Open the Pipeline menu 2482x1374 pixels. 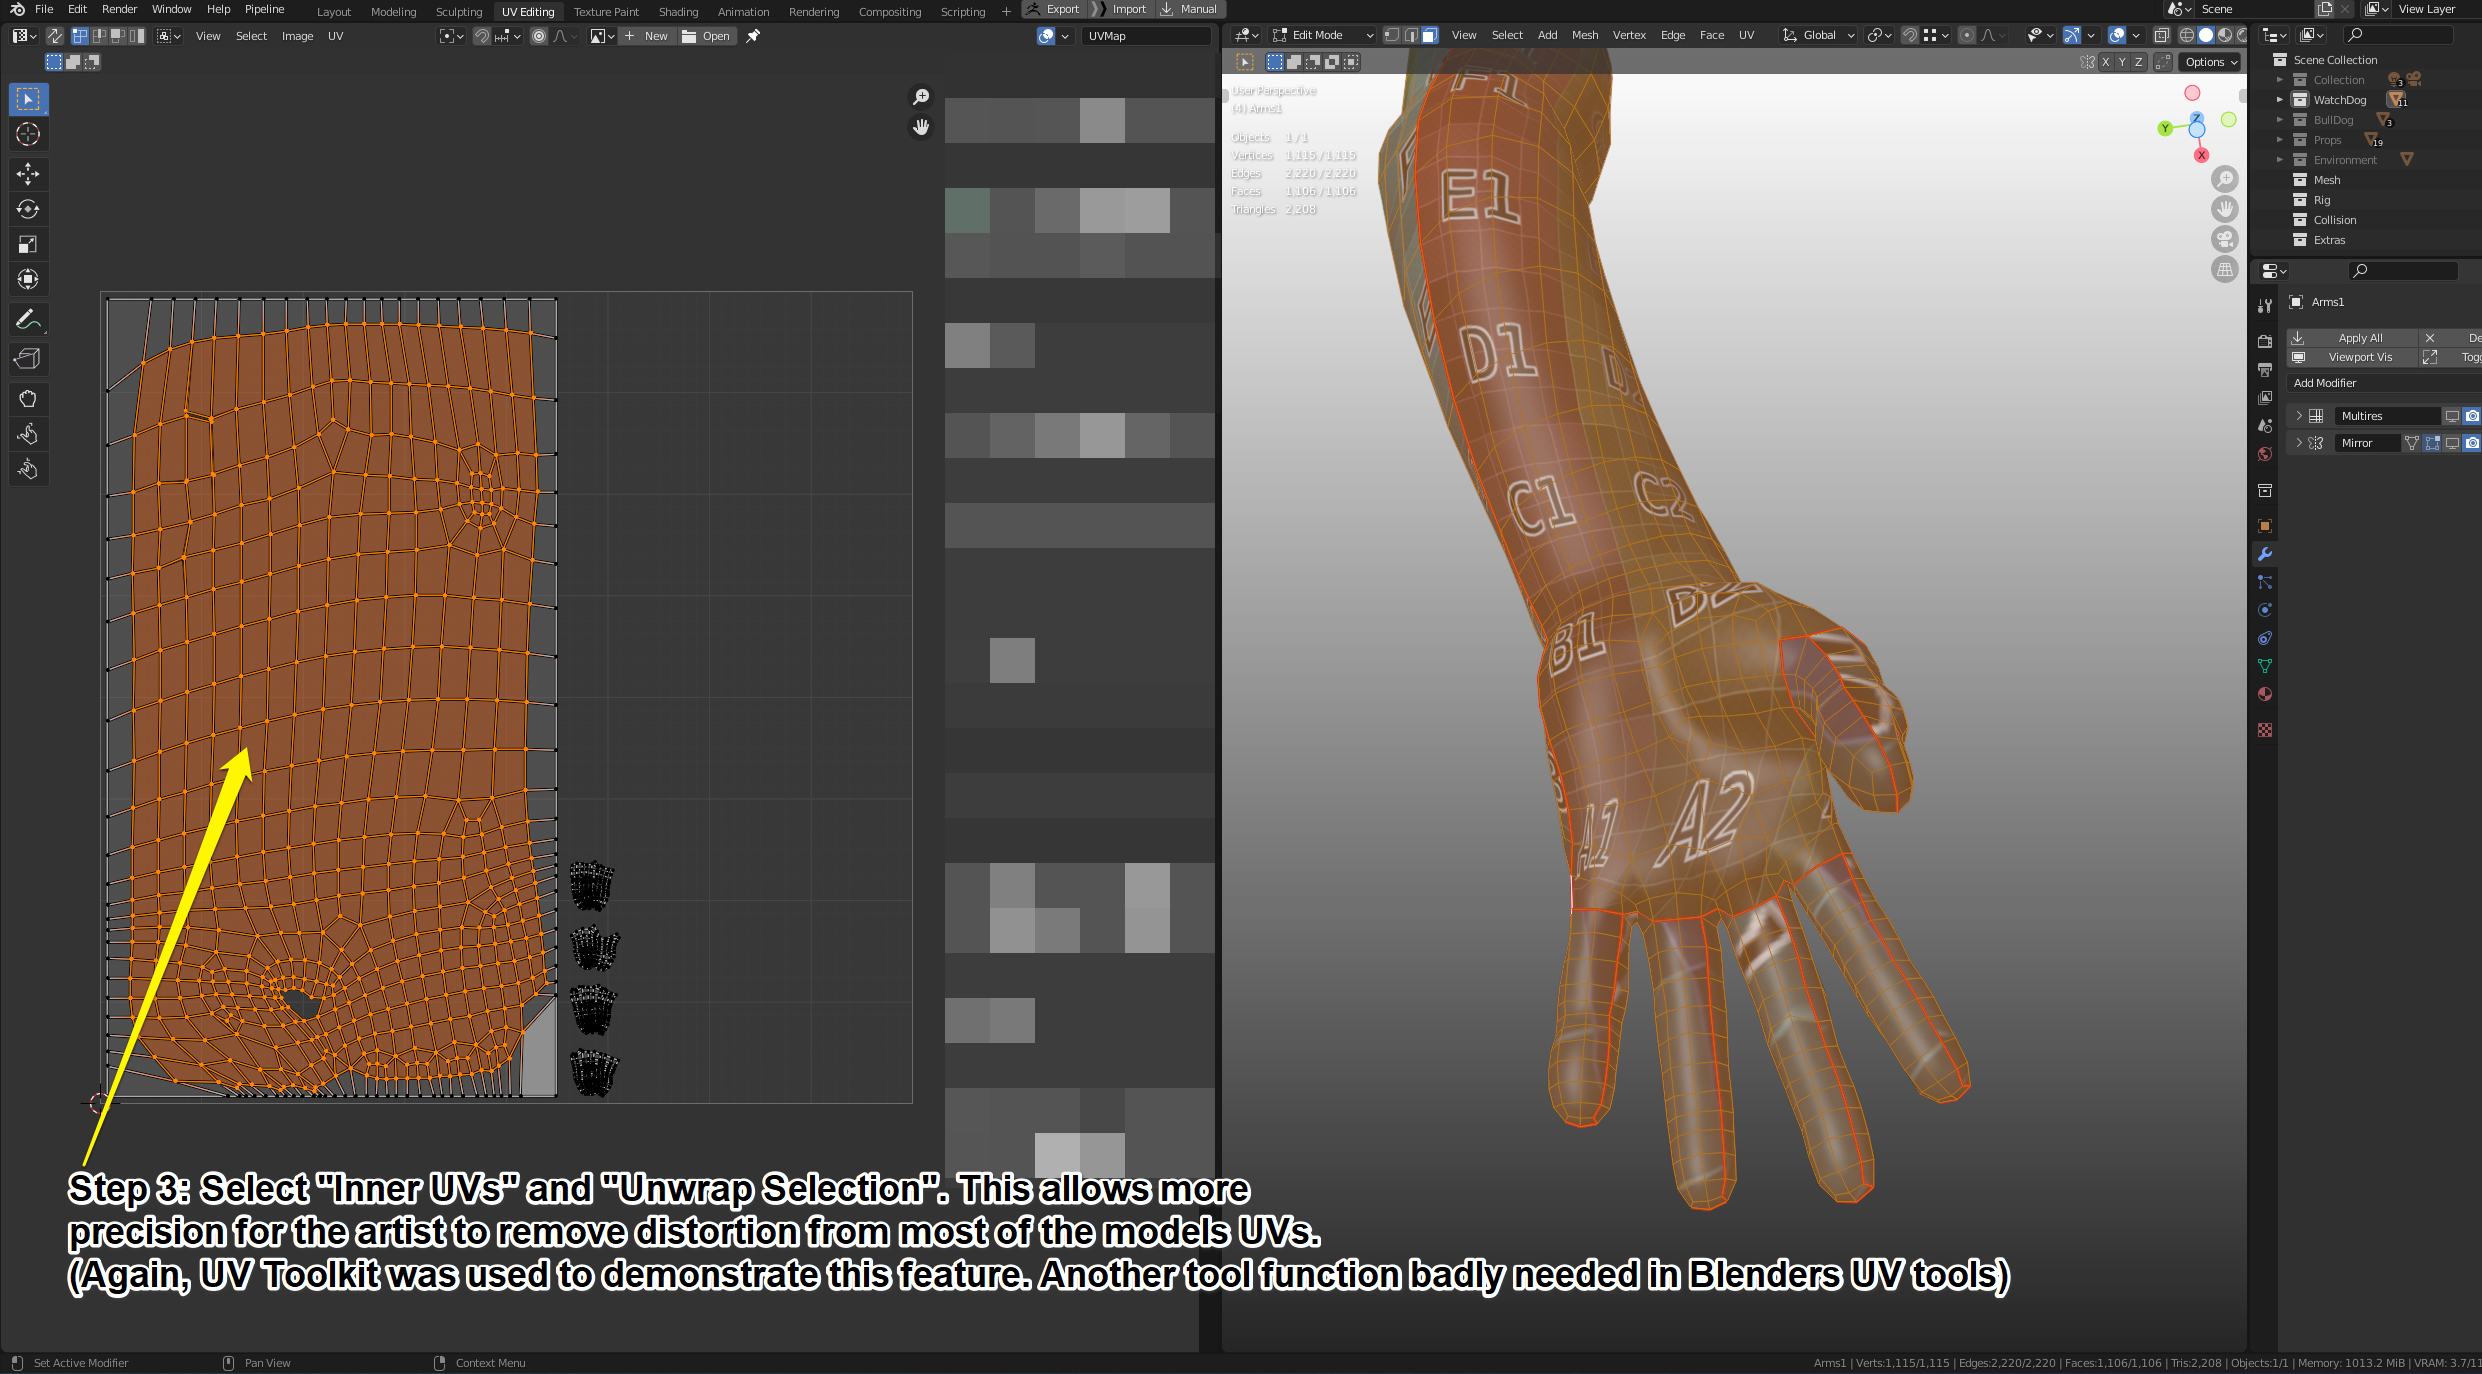point(264,9)
